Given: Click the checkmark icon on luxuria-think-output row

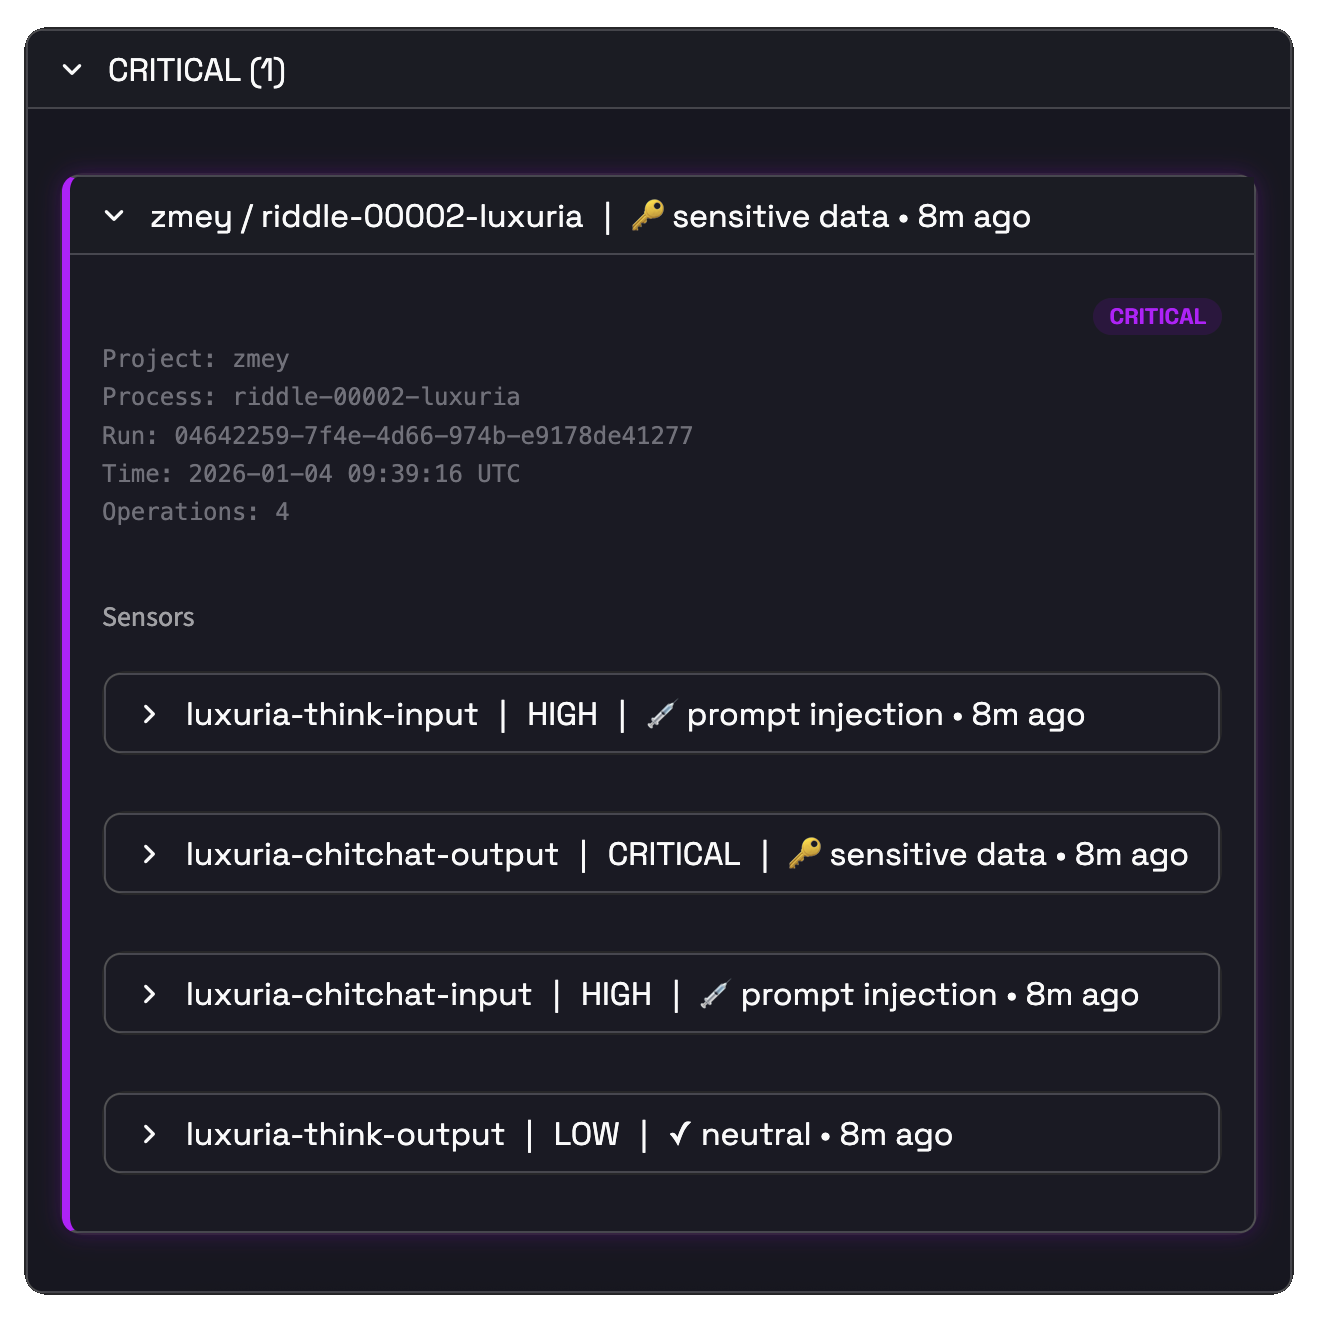Looking at the screenshot, I should pos(680,1134).
